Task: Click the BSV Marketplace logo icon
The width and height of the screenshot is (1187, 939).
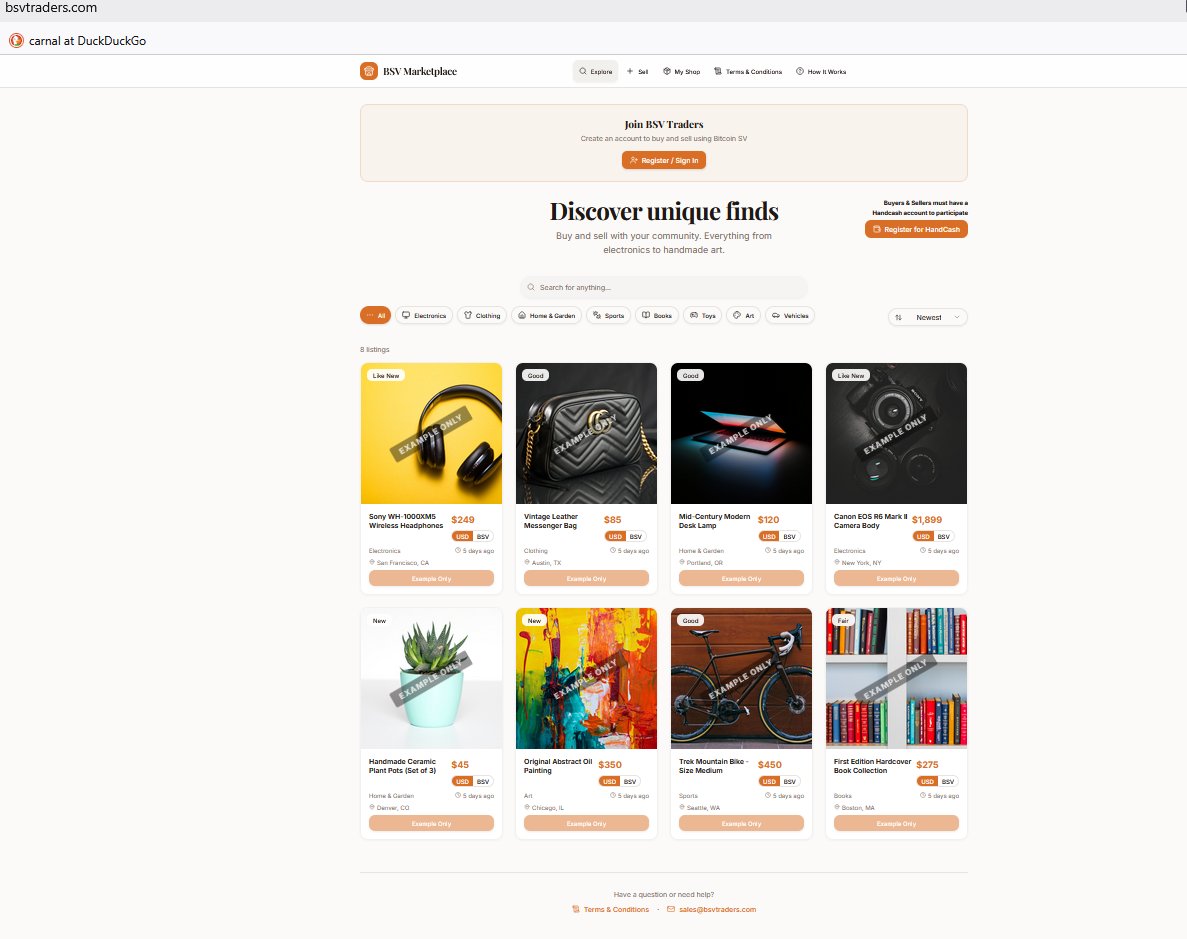Action: 369,71
